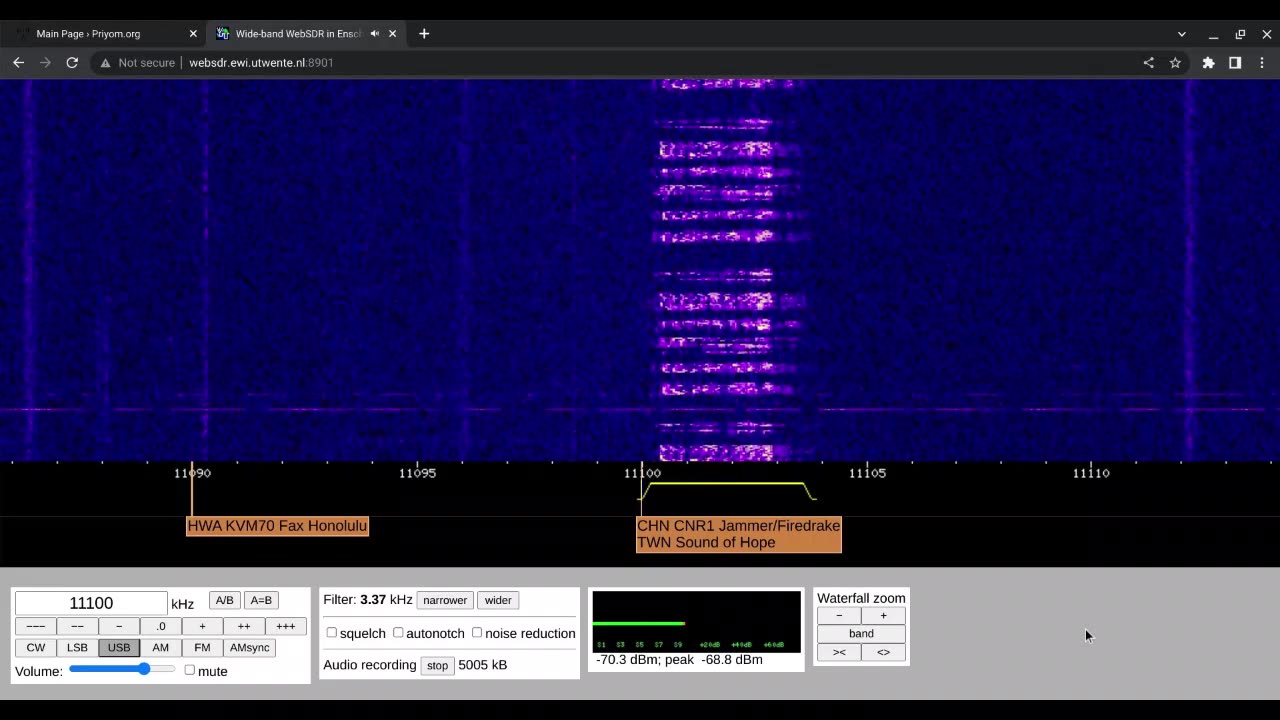
Task: Click the A=B button
Action: 261,600
